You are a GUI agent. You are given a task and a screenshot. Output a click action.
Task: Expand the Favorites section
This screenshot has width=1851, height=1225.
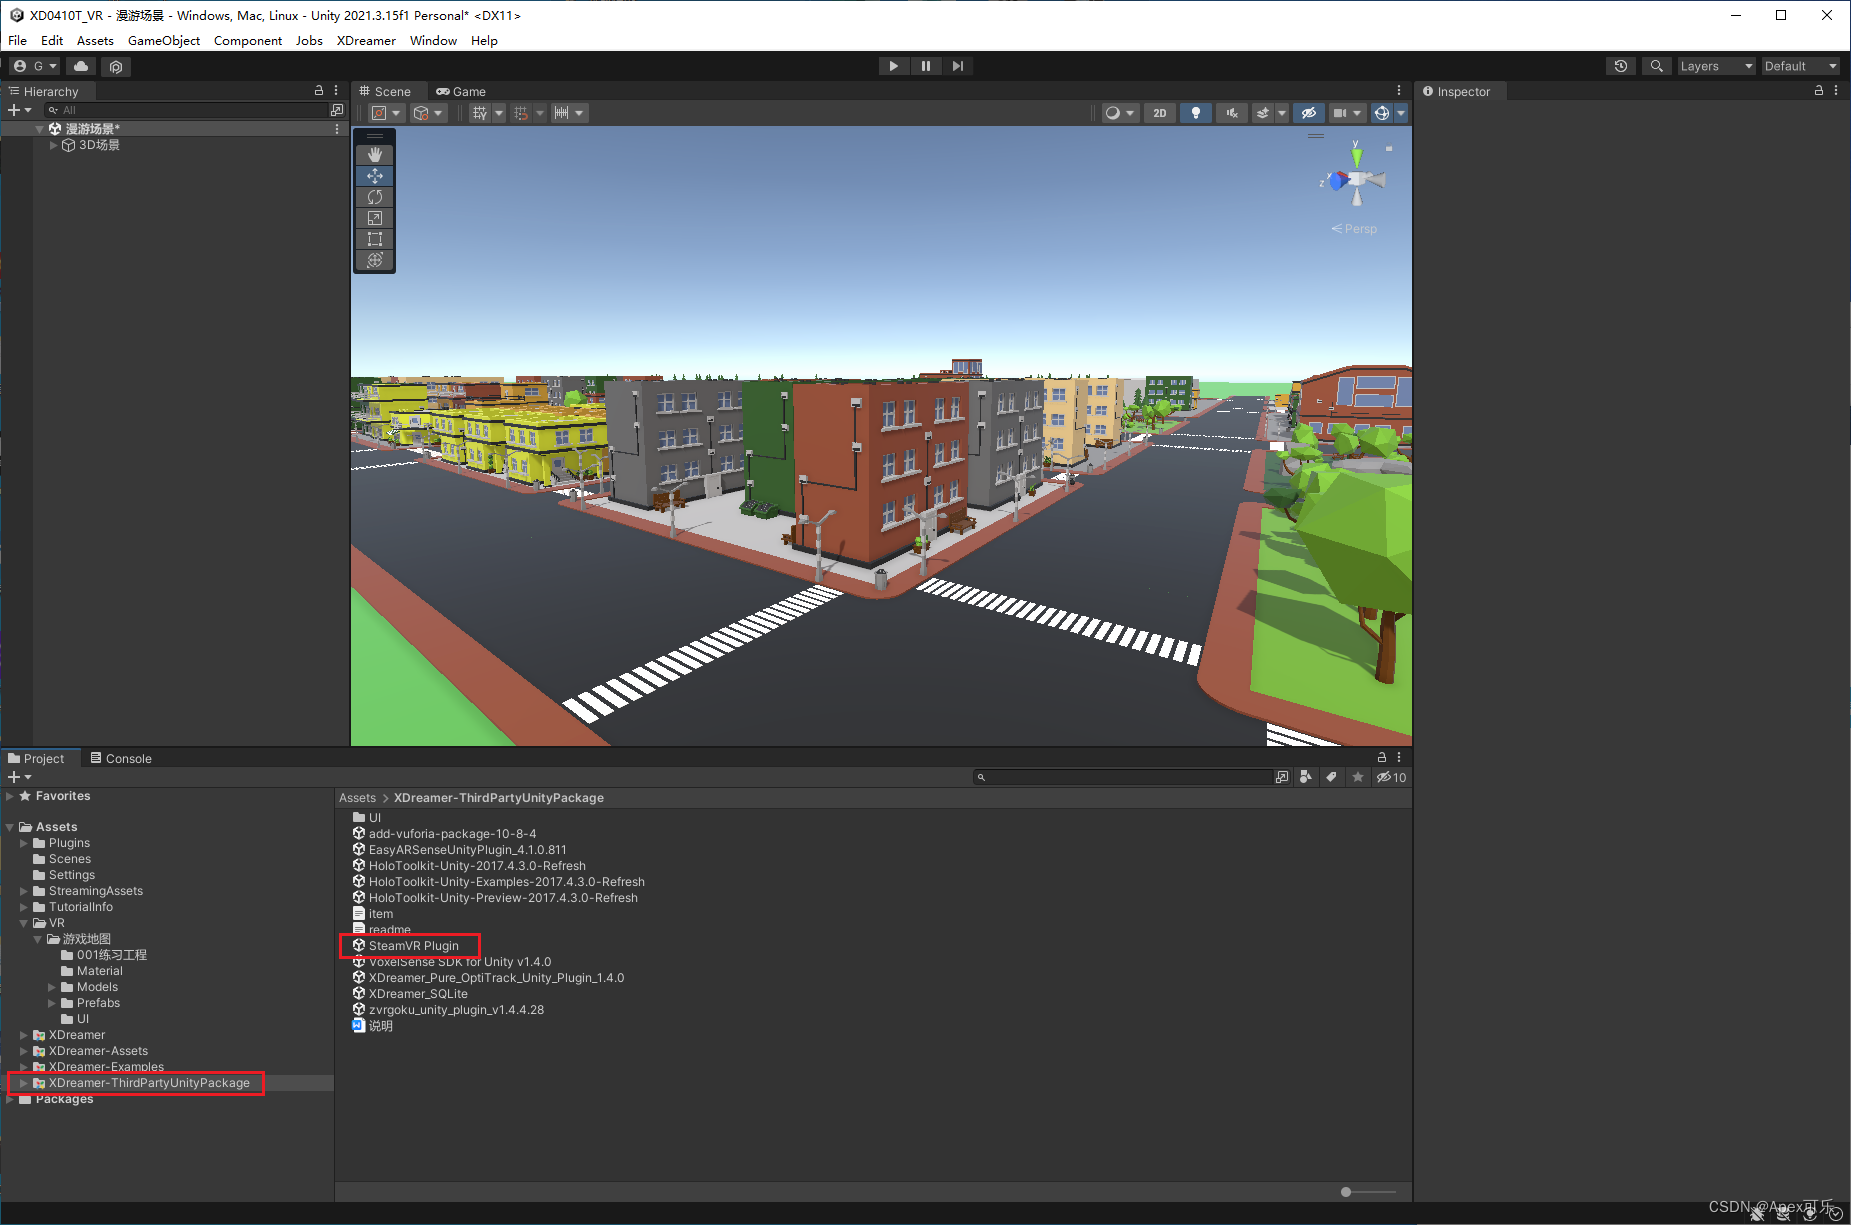[10, 796]
